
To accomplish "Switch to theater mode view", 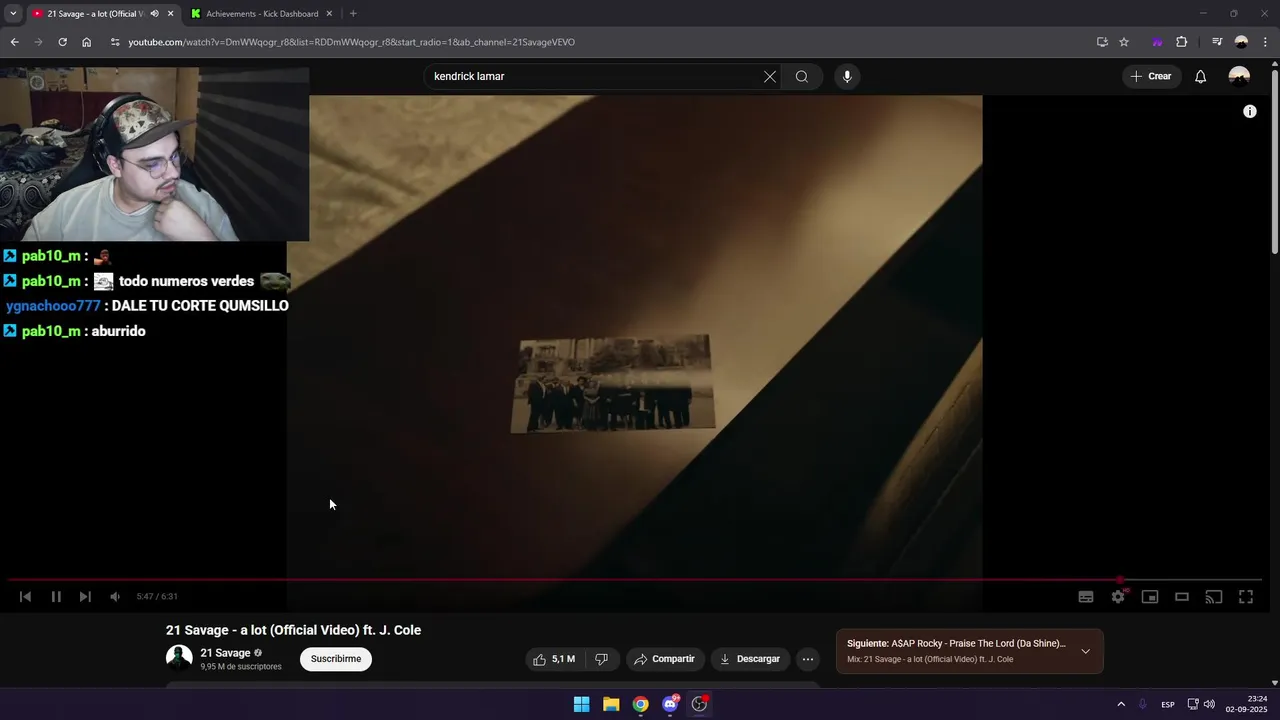I will tap(1182, 597).
